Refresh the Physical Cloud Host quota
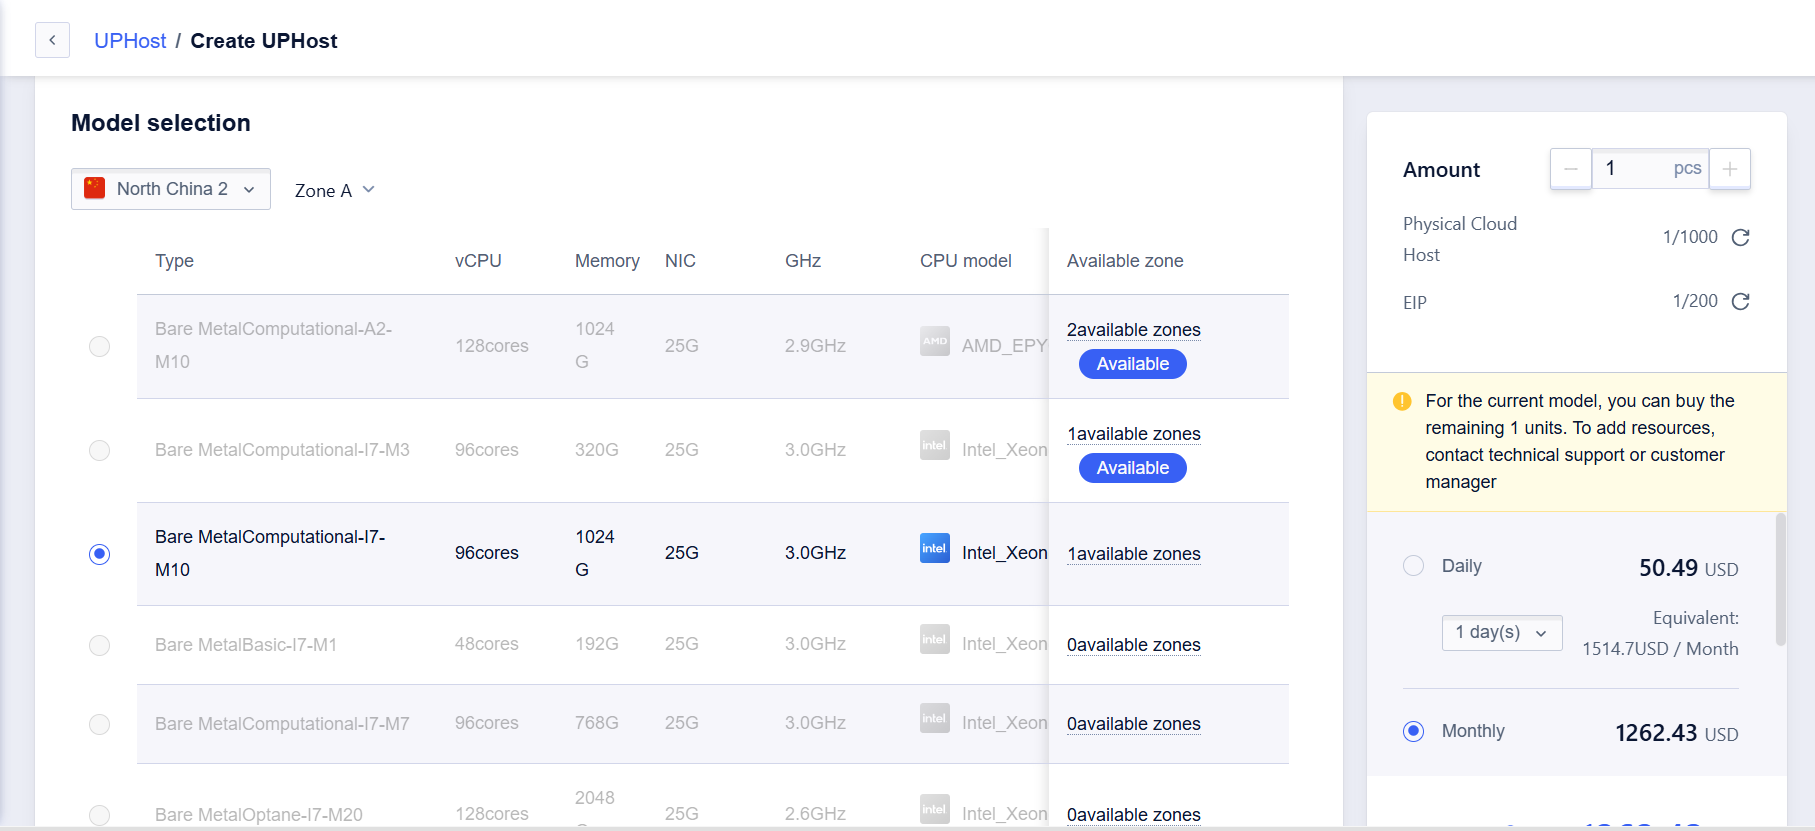1815x831 pixels. tap(1741, 237)
